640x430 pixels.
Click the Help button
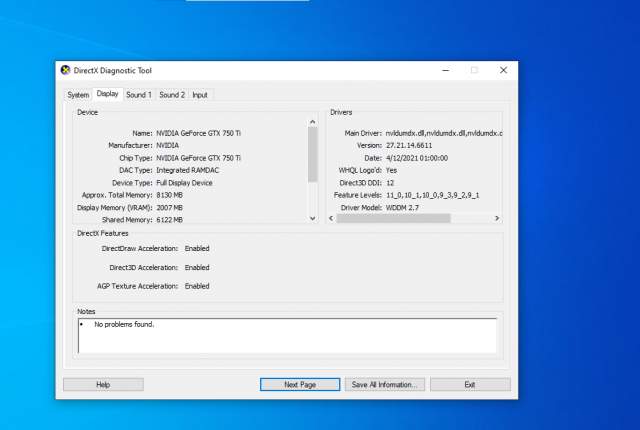[x=103, y=384]
